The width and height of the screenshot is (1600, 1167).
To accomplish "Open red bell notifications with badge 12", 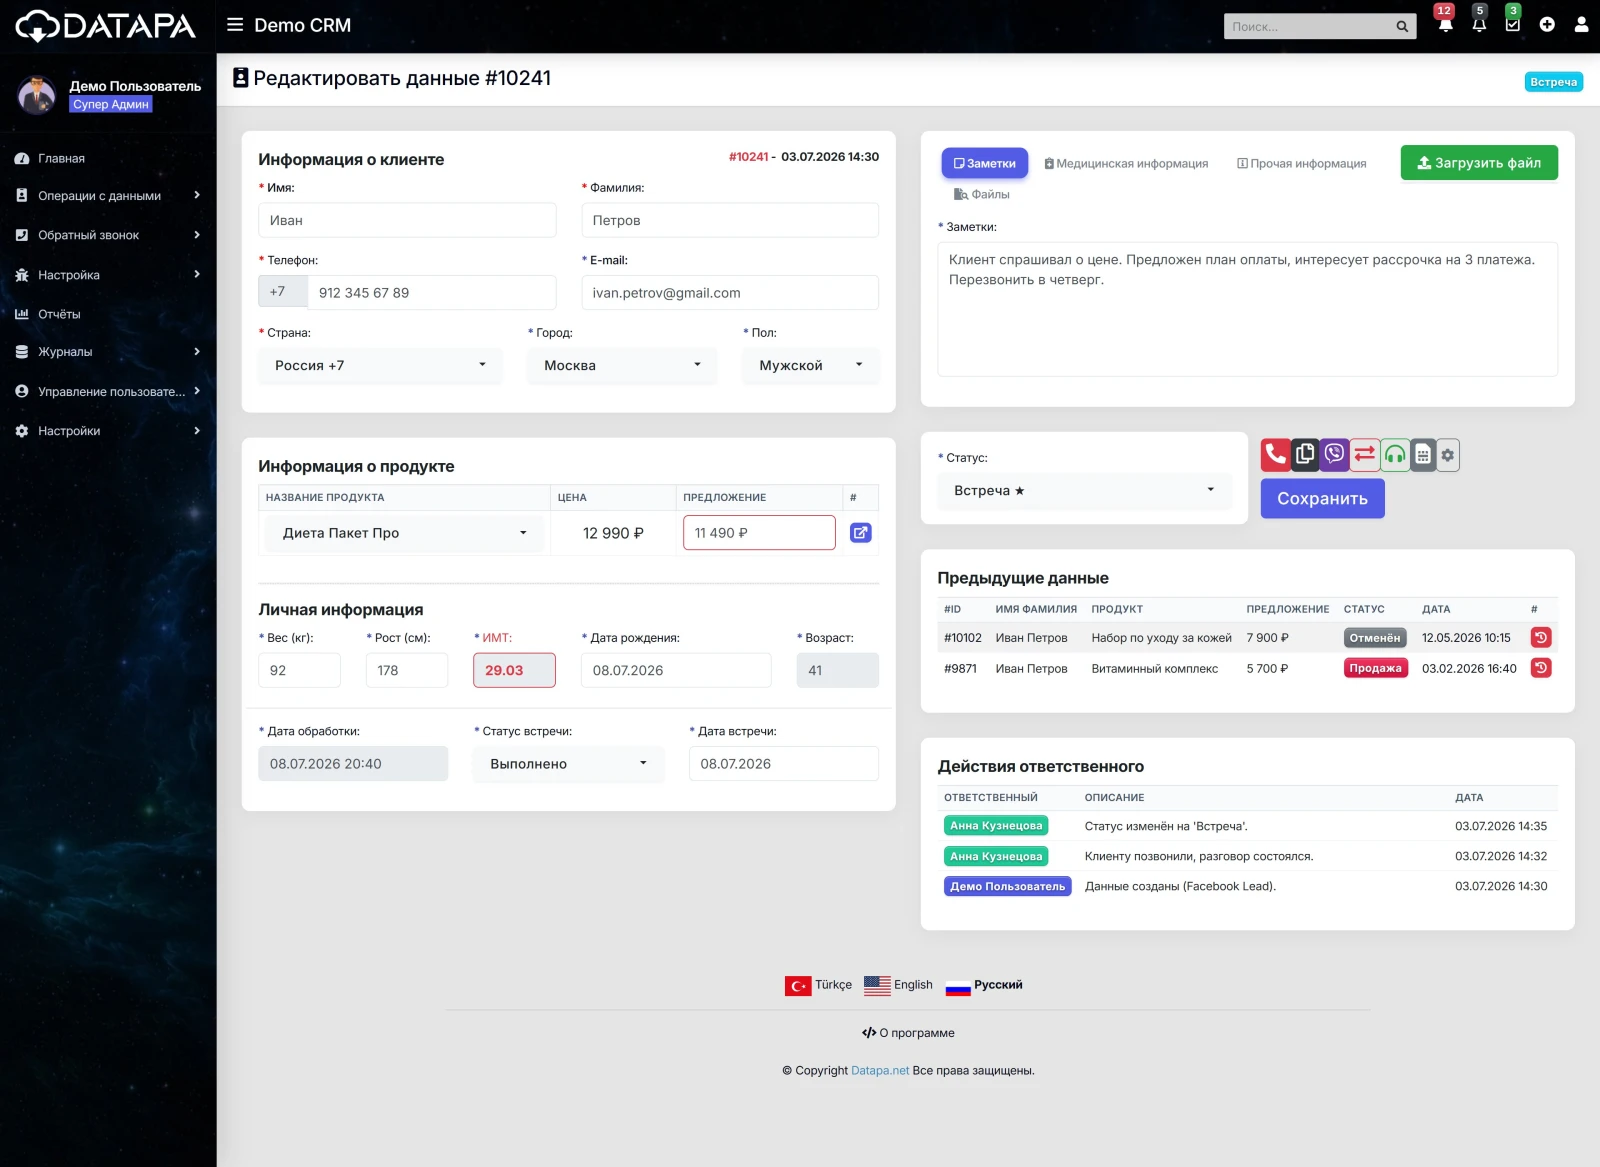I will pyautogui.click(x=1445, y=24).
